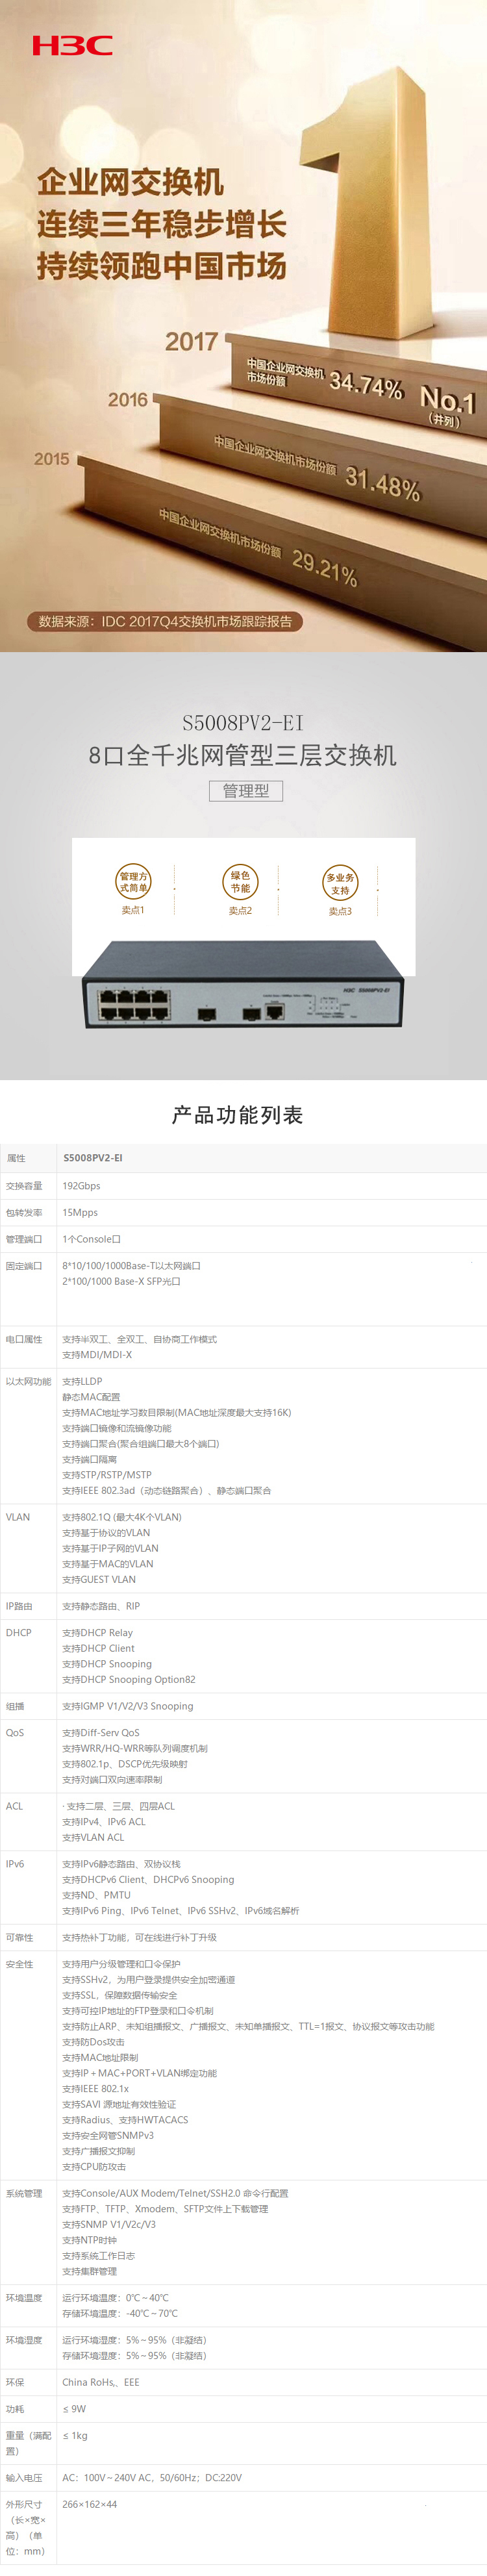Click the 支持CPU防攻击 line
This screenshot has width=487, height=2576.
click(x=94, y=2166)
